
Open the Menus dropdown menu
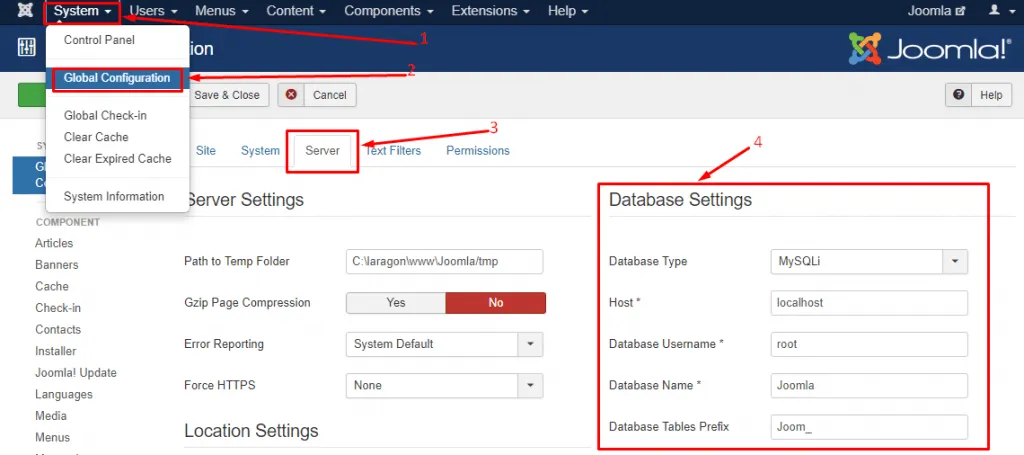tap(222, 11)
